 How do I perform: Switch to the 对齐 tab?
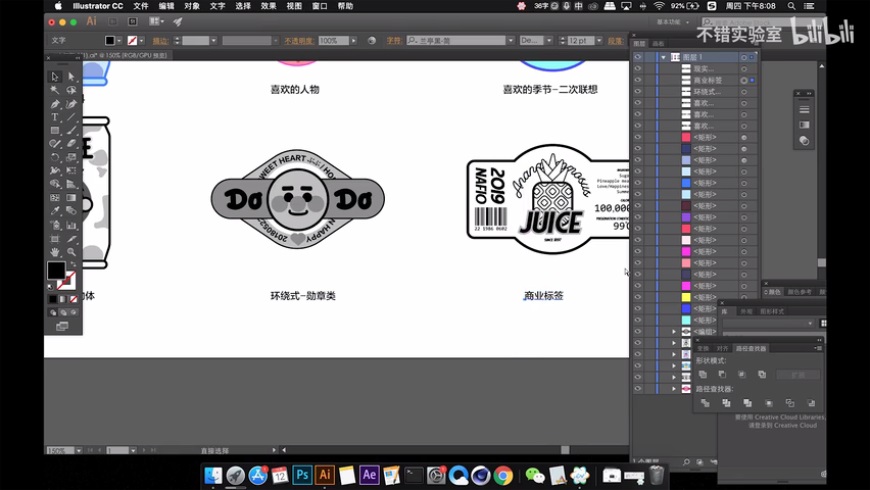pyautogui.click(x=722, y=348)
